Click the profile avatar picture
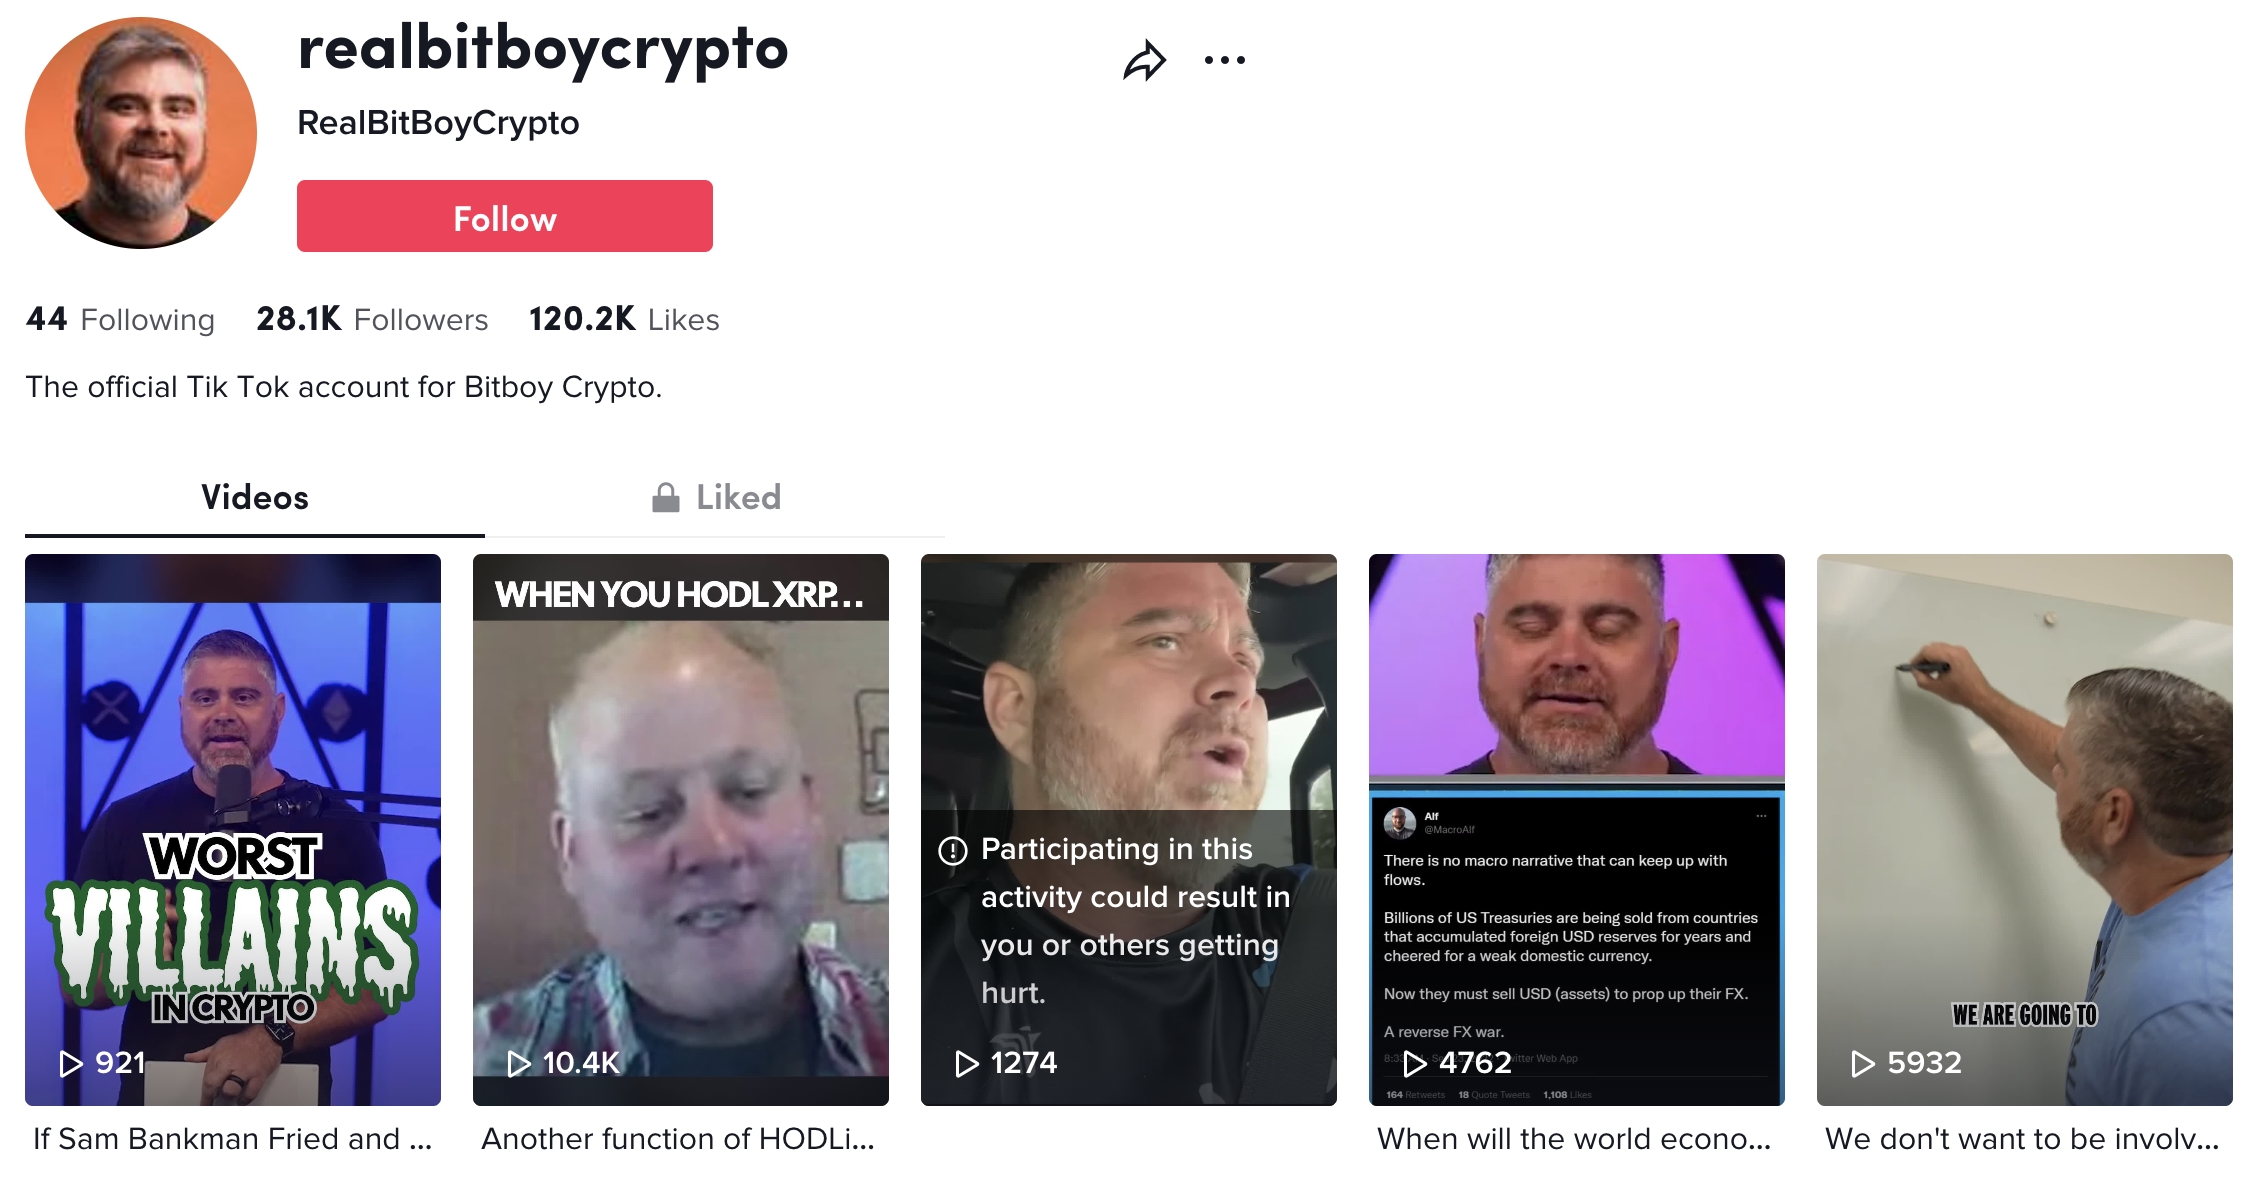 (141, 133)
